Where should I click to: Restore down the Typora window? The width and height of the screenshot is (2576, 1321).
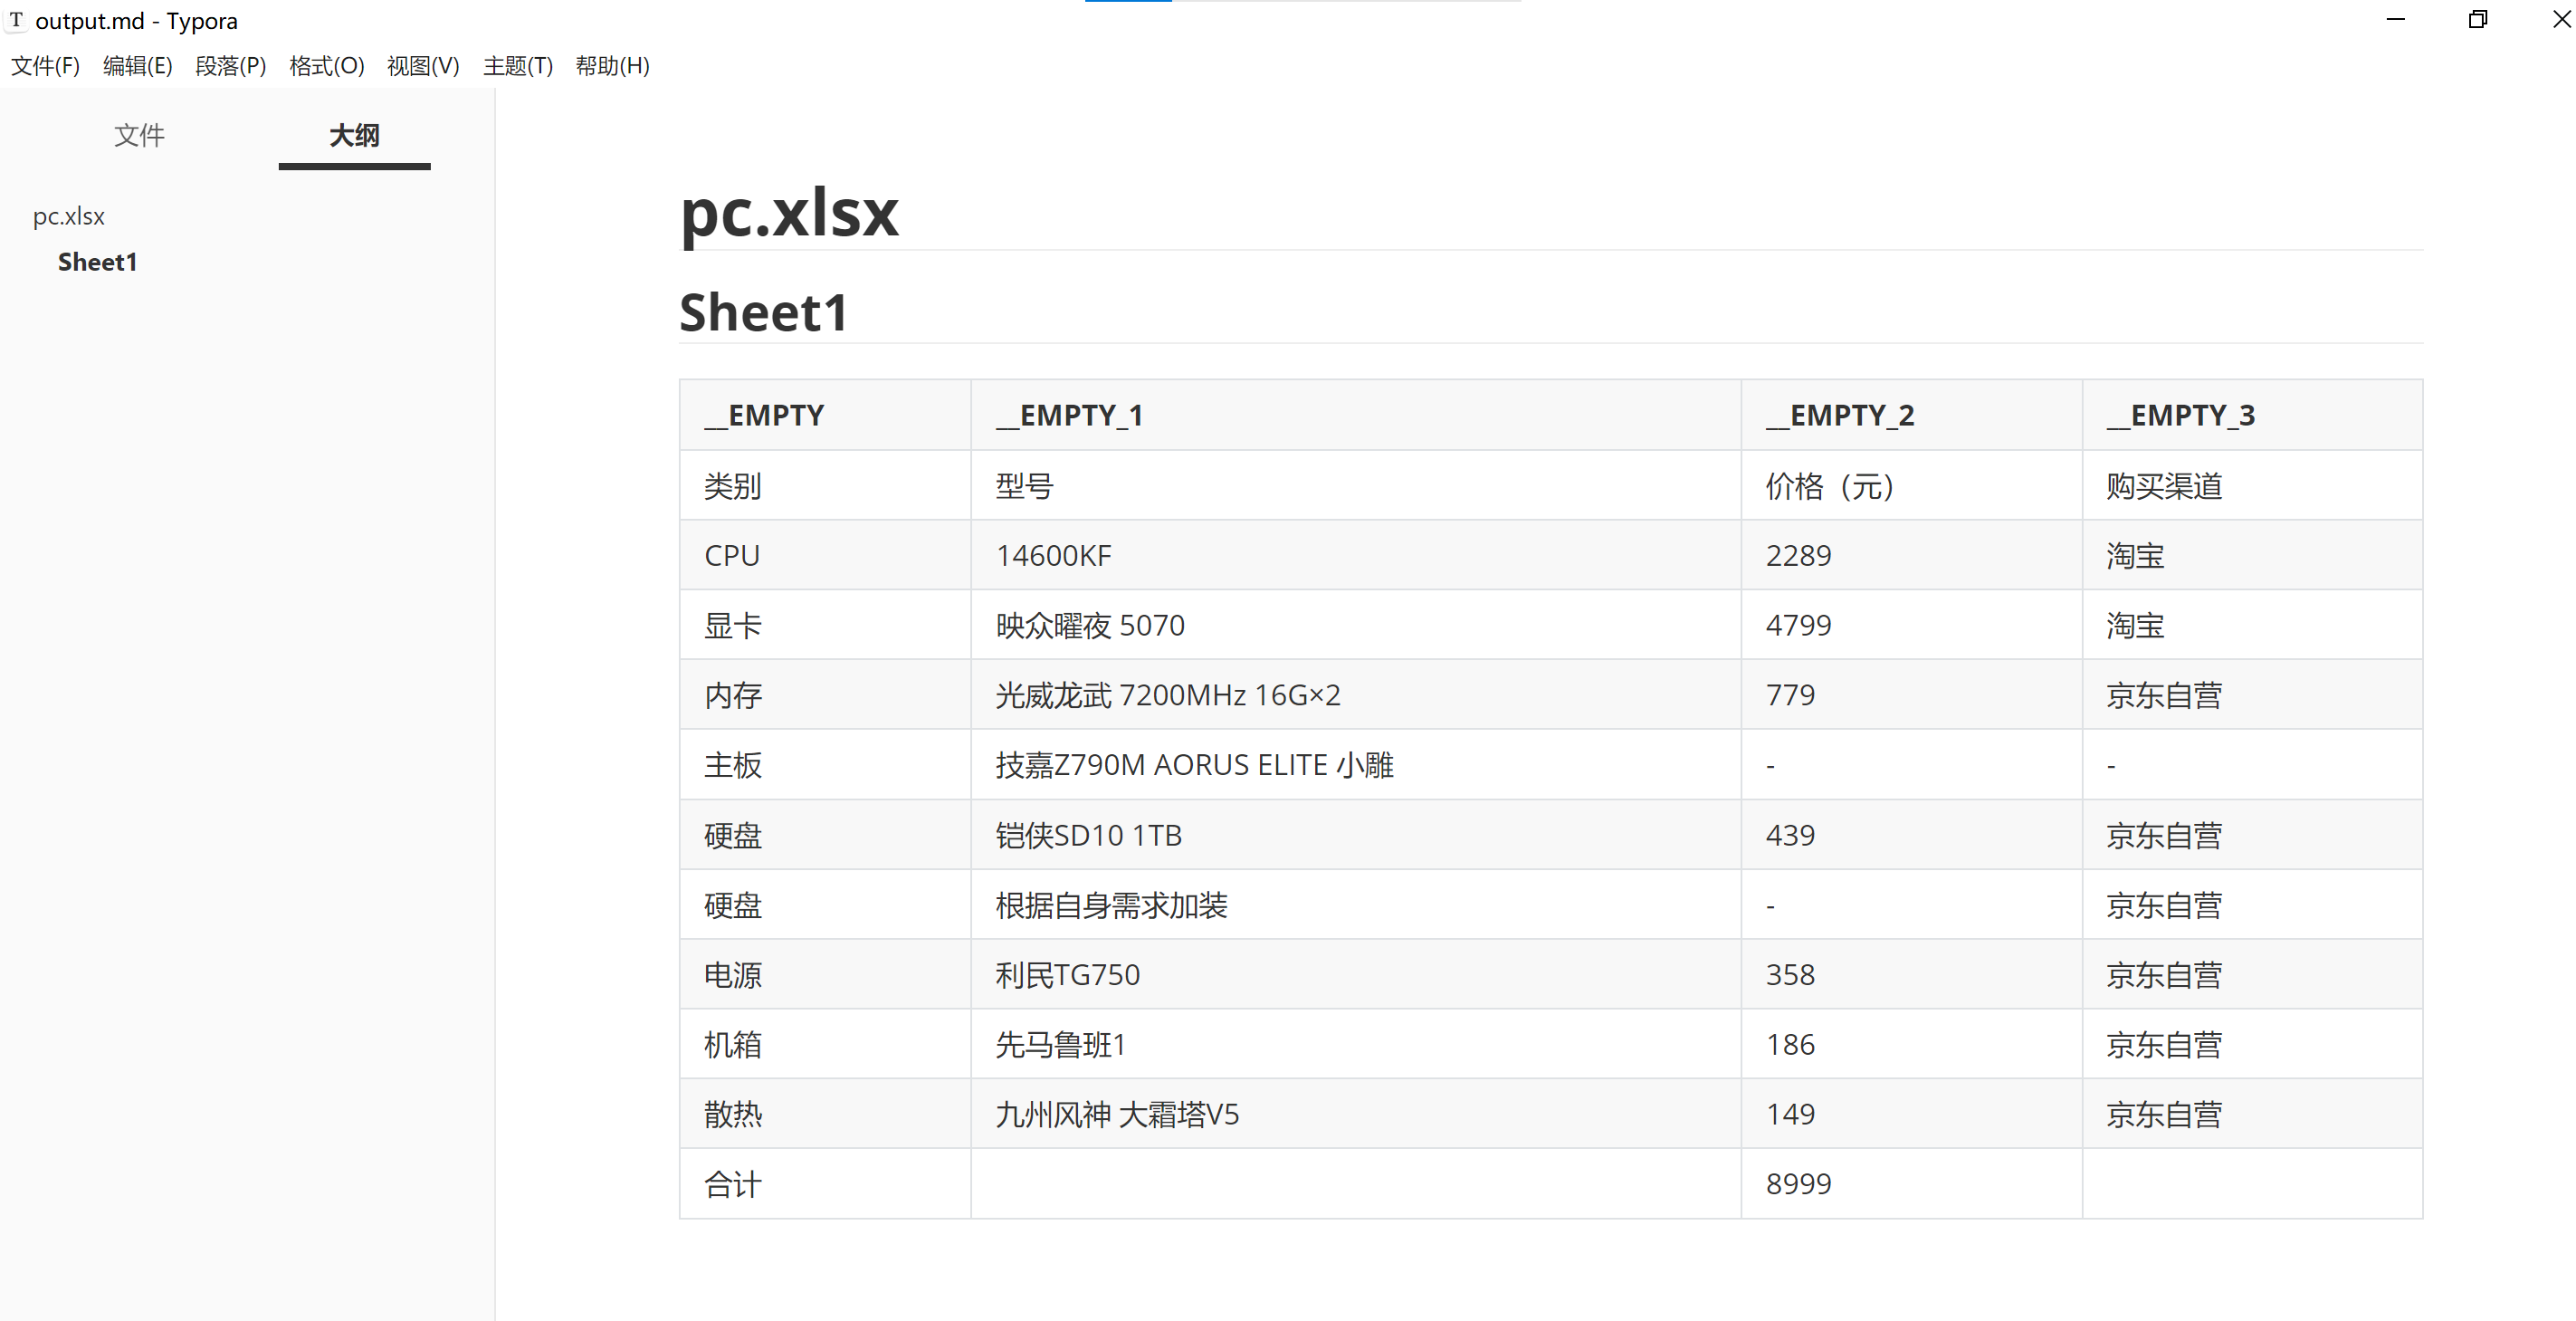(x=2477, y=20)
